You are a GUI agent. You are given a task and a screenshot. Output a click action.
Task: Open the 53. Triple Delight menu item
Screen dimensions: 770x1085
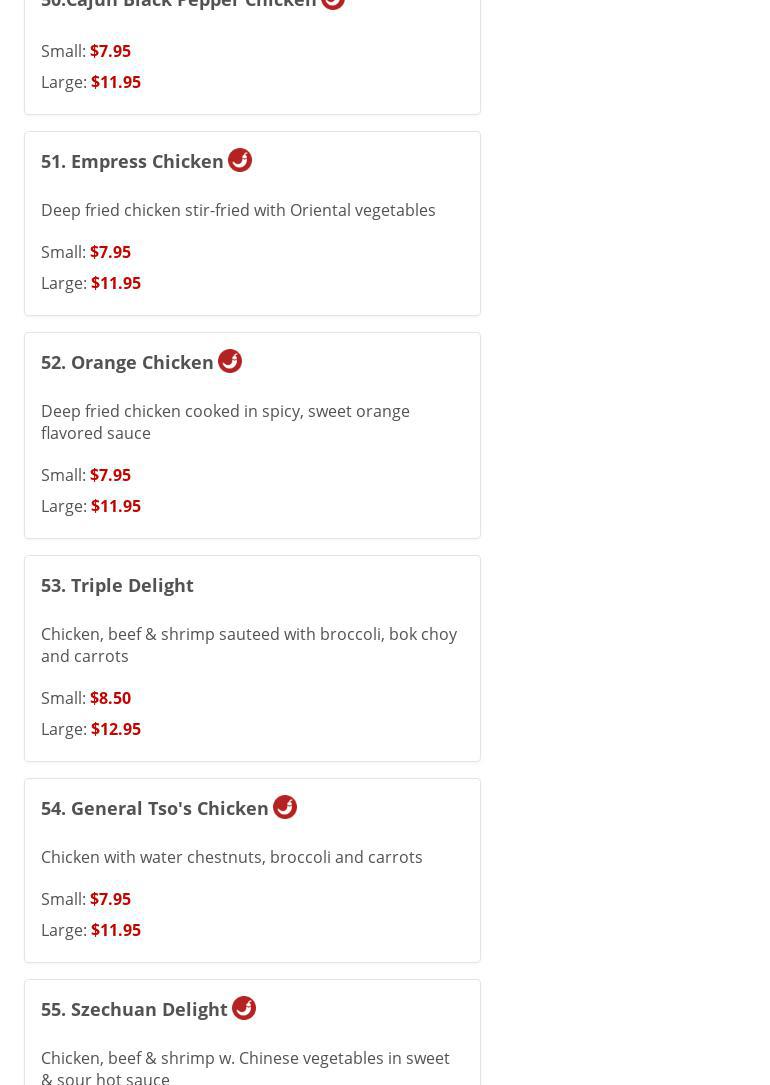[117, 585]
